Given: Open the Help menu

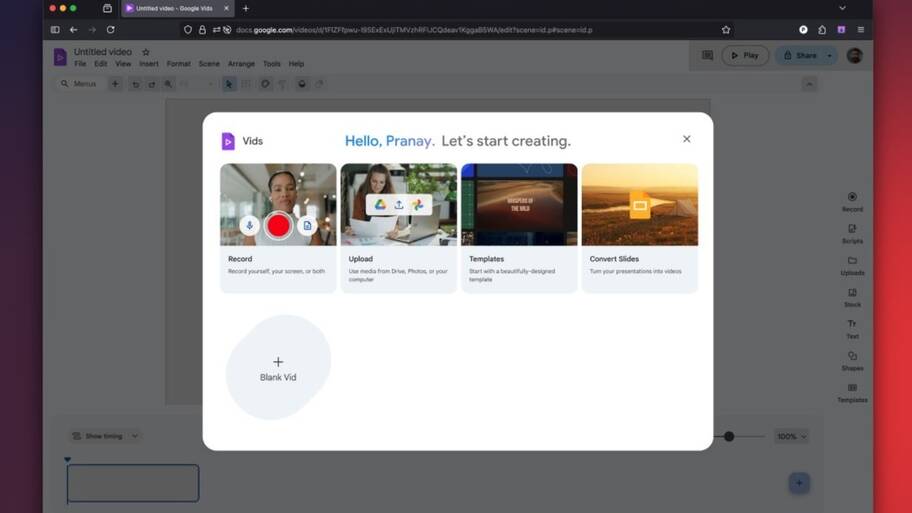Looking at the screenshot, I should click(296, 64).
